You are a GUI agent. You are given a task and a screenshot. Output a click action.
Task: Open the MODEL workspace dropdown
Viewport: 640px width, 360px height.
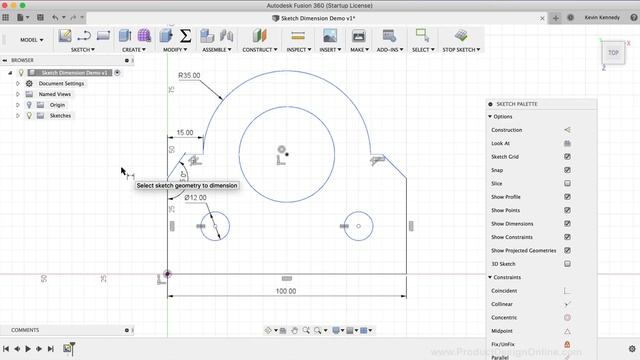pyautogui.click(x=31, y=40)
